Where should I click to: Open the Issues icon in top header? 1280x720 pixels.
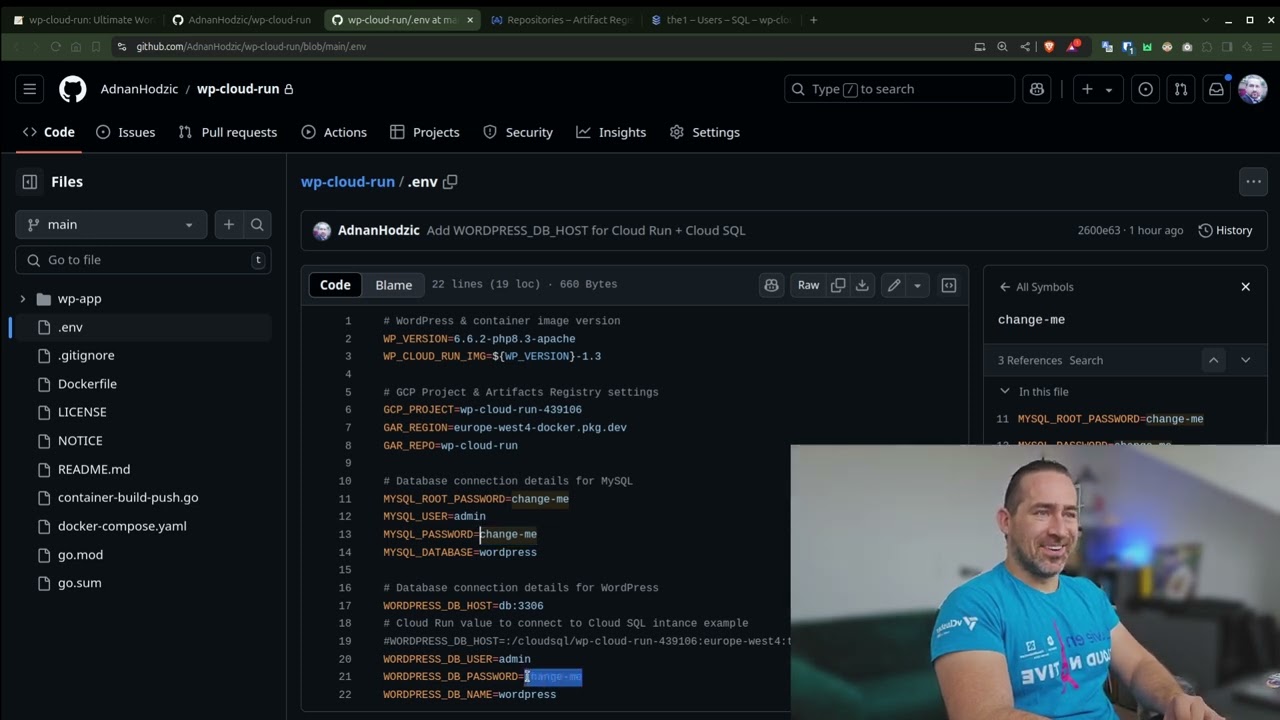tap(1146, 89)
